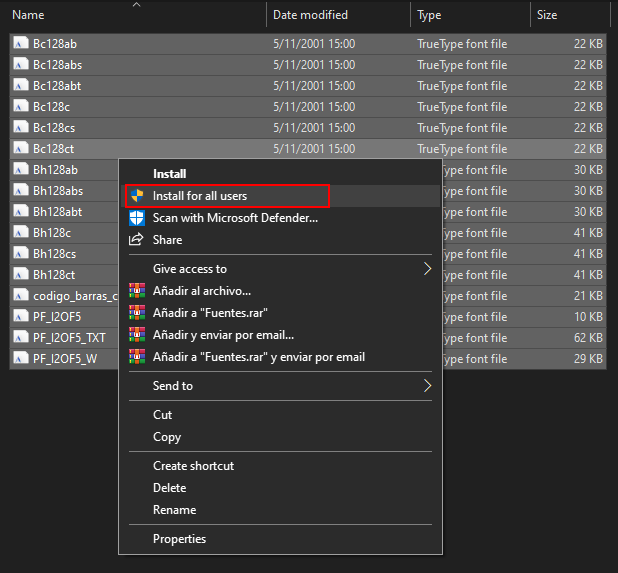Click the font file icon beside Bh128ct
This screenshot has width=618, height=573.
click(20, 275)
